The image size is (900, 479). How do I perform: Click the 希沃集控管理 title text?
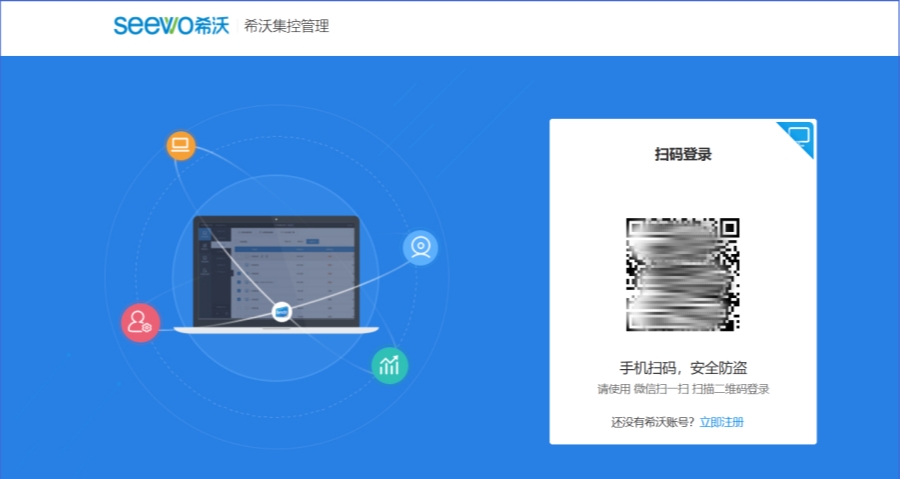pos(286,26)
